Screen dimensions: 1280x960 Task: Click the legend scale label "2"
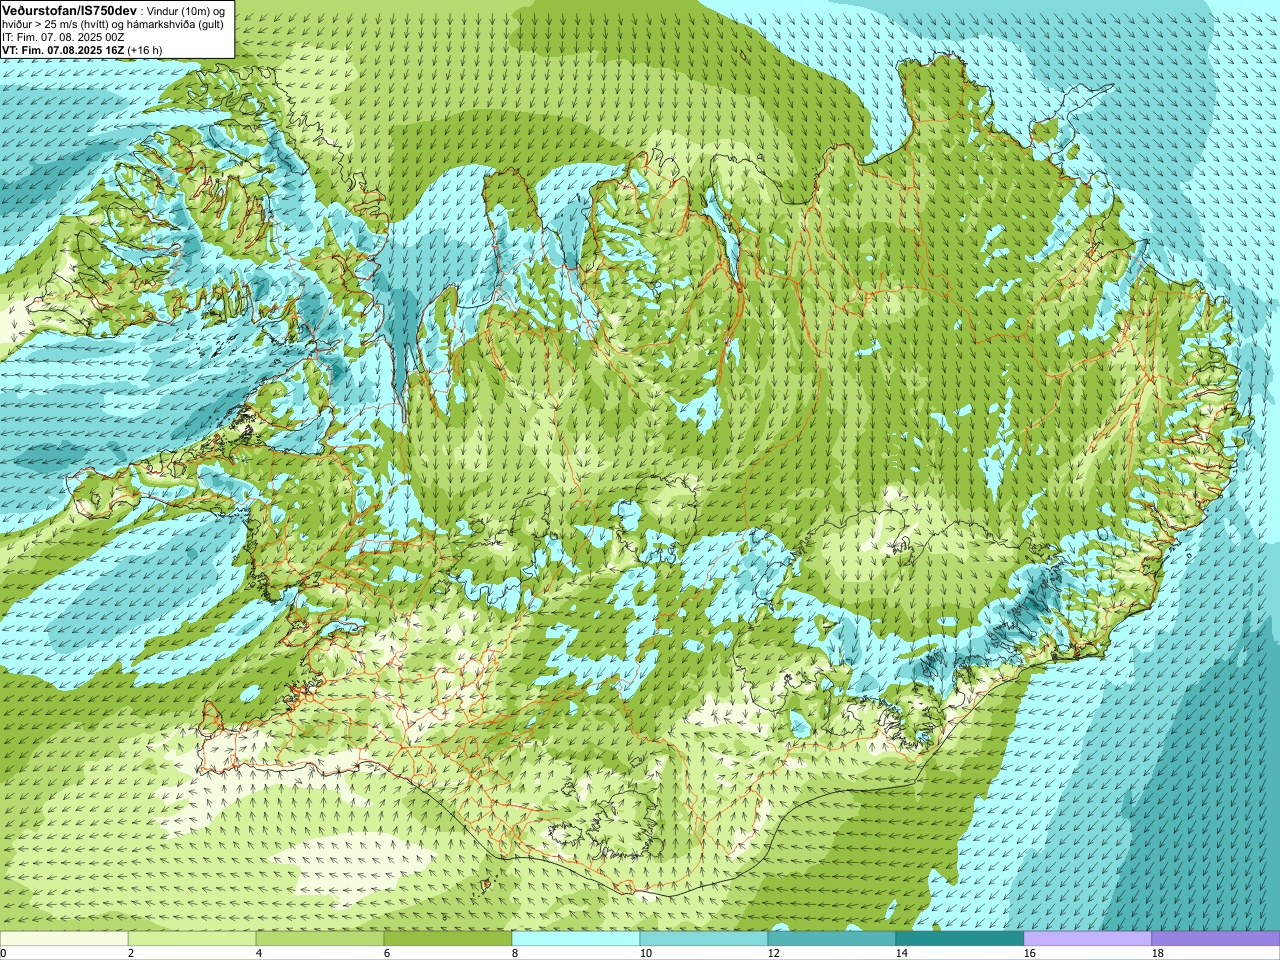131,953
